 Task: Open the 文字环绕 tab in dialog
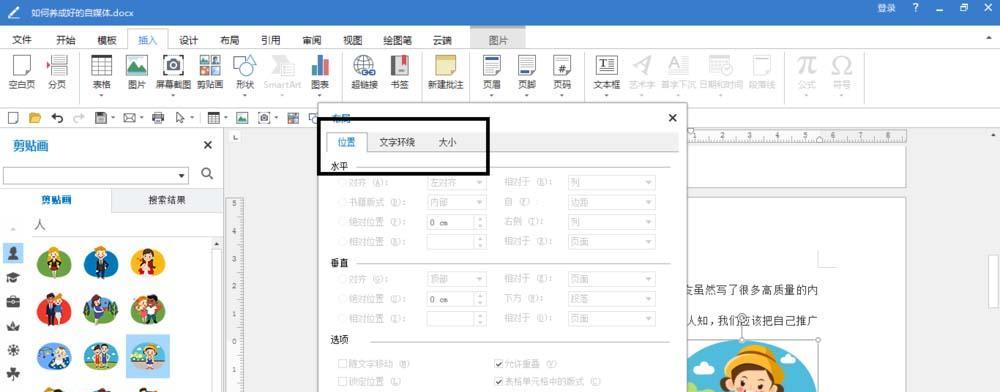pos(397,143)
